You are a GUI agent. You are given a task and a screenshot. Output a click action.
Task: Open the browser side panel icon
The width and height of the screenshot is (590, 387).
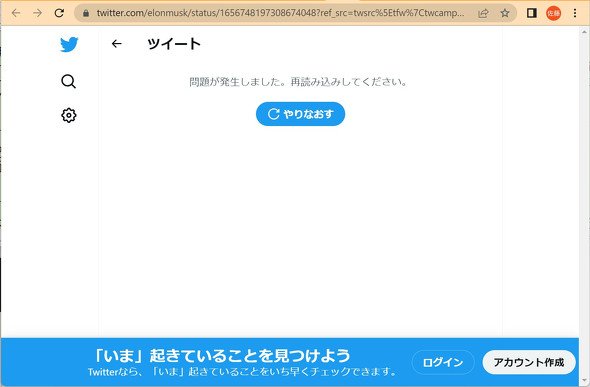(x=531, y=13)
